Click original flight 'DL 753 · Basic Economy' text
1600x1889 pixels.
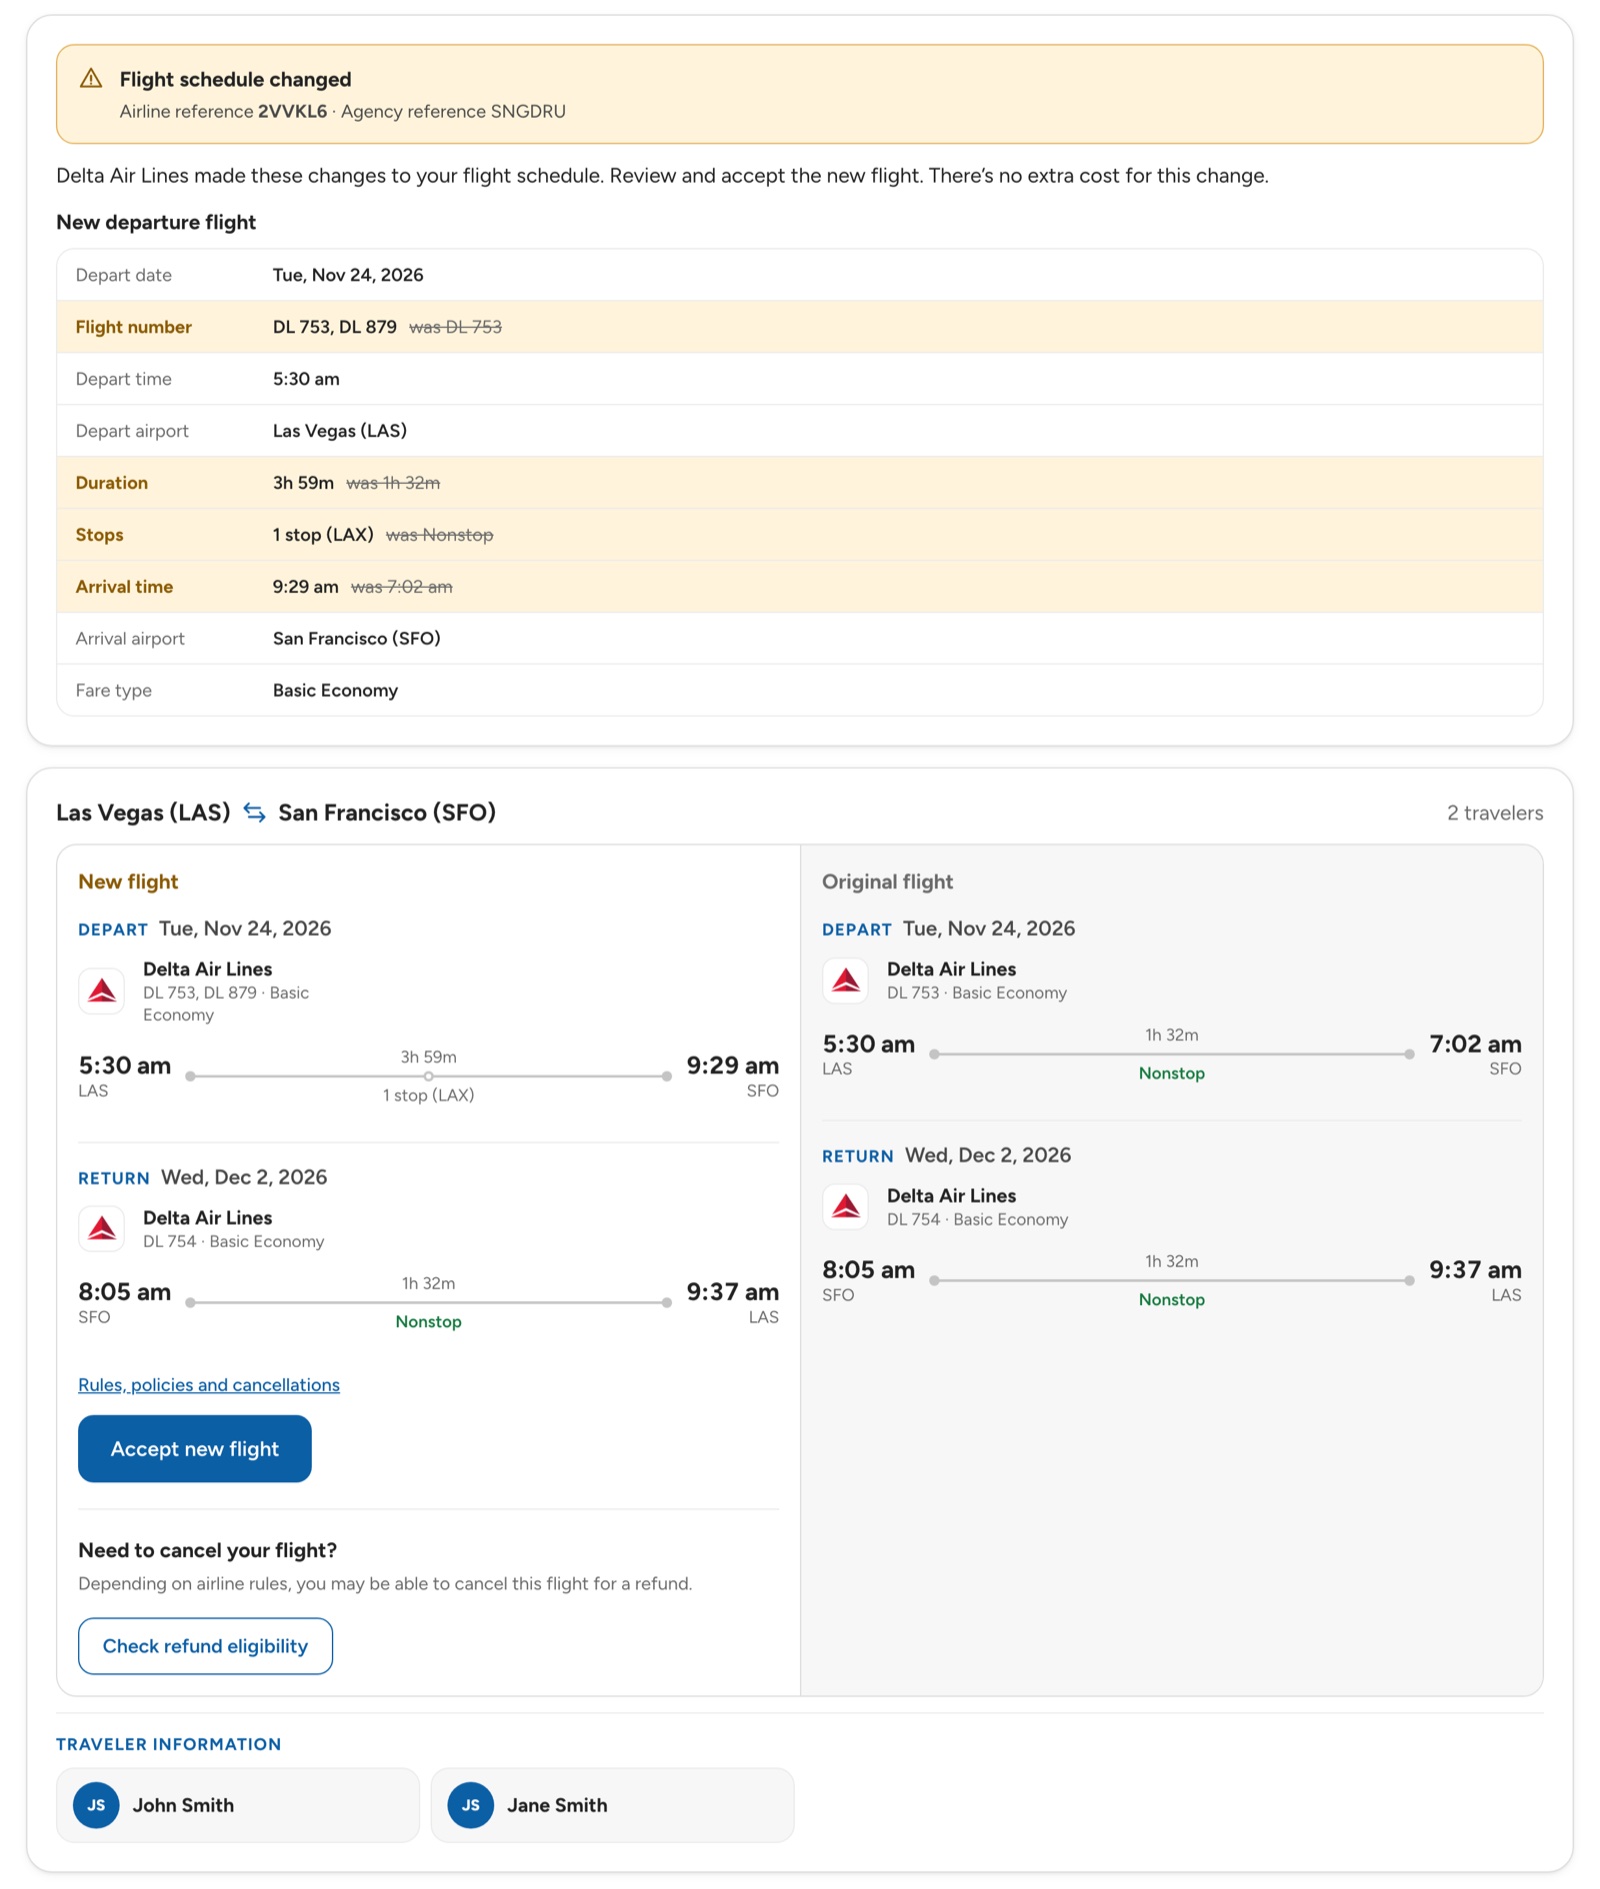tap(977, 993)
